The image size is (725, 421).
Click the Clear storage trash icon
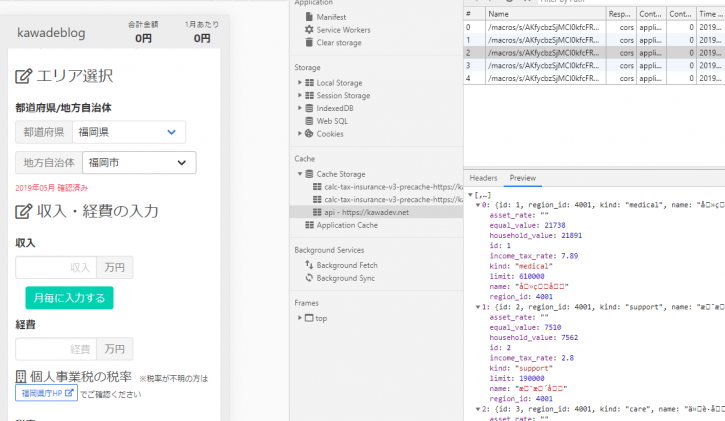[309, 43]
